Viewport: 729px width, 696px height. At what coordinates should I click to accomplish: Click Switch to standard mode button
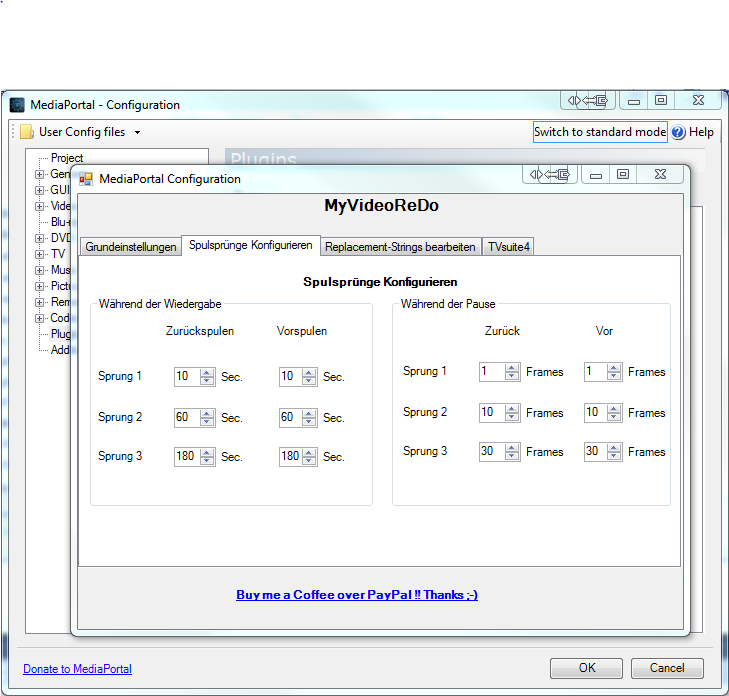600,132
